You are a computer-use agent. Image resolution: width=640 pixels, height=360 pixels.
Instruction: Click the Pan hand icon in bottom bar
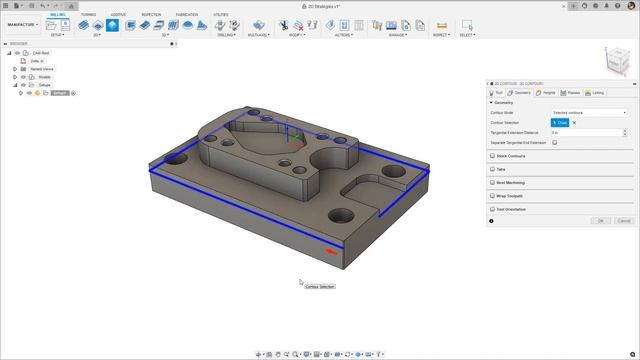pyautogui.click(x=278, y=354)
